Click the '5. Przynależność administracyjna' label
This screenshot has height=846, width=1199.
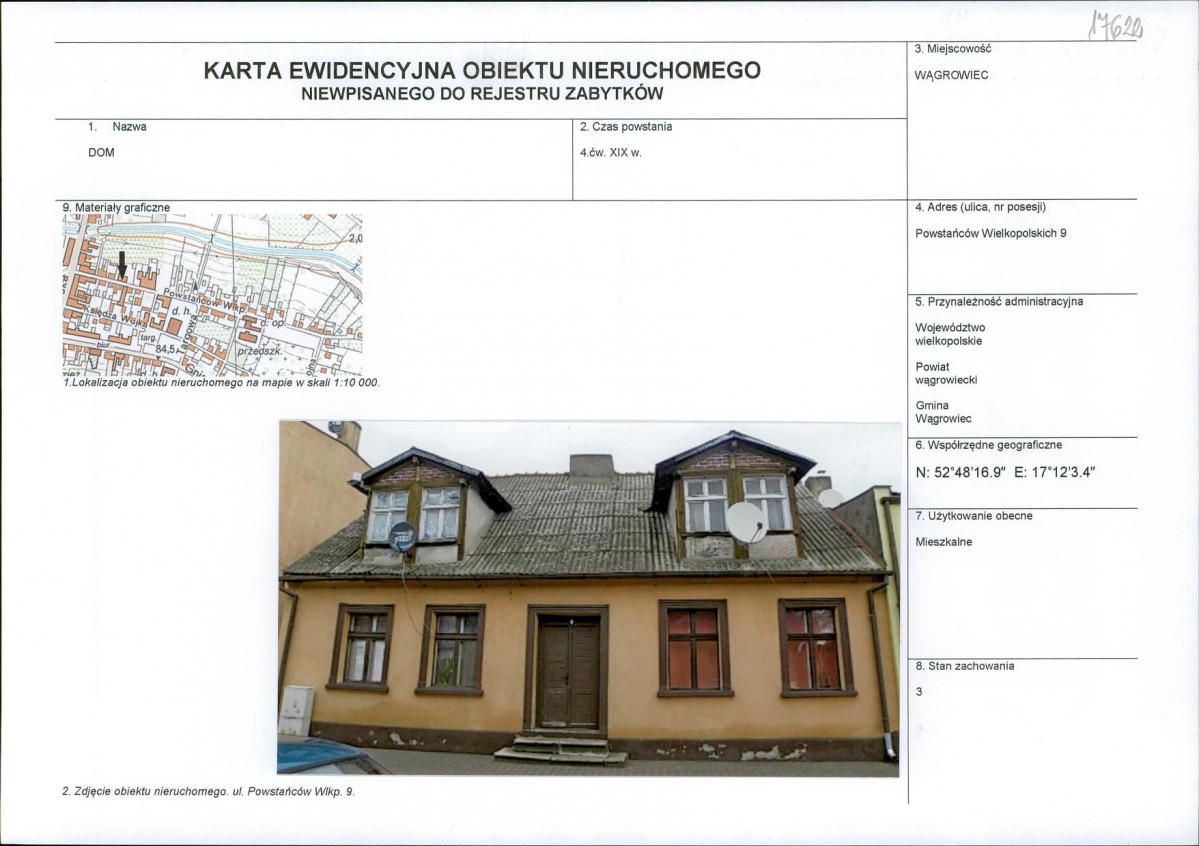[x=999, y=301]
